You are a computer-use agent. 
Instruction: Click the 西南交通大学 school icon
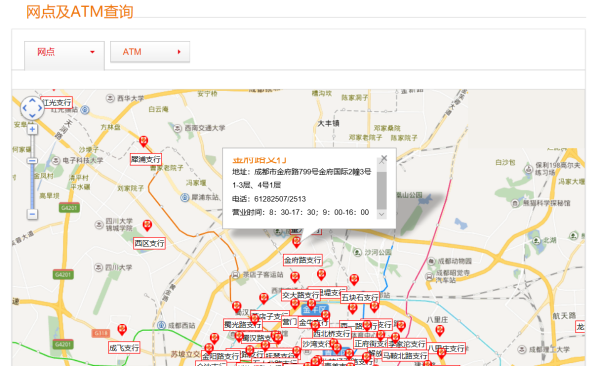pyautogui.click(x=177, y=128)
